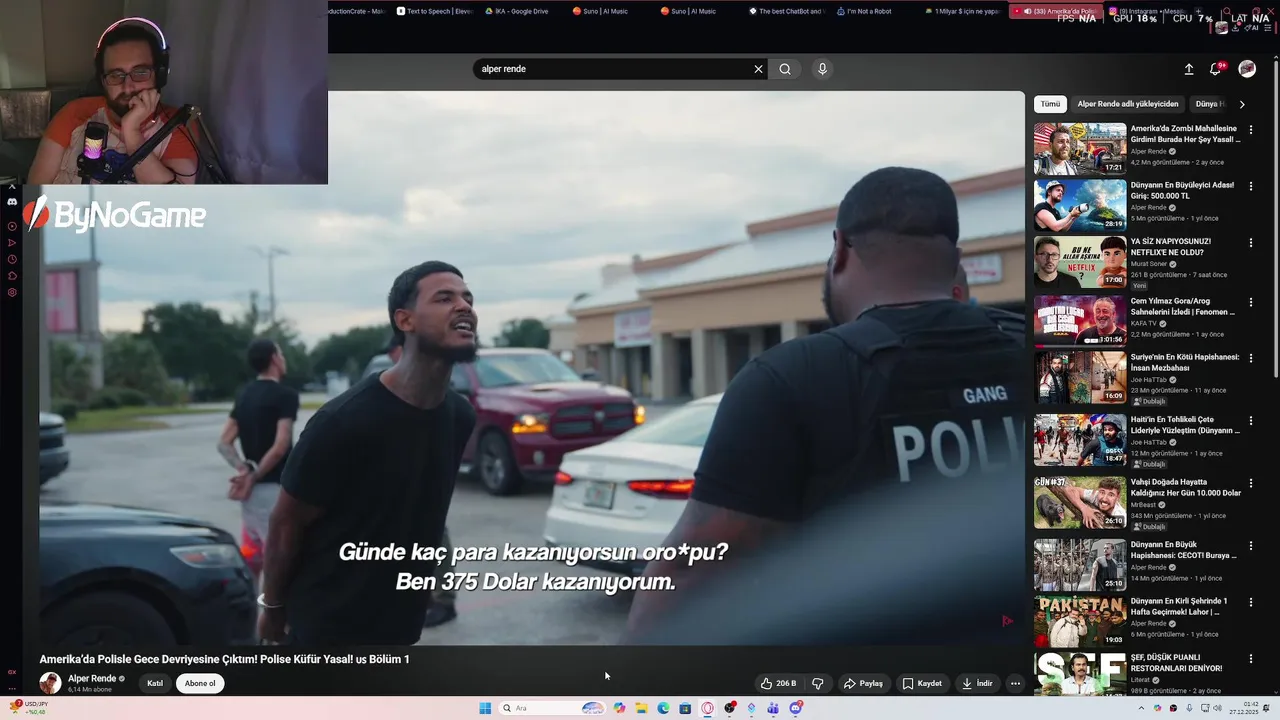
Task: Open Opera GX icon in taskbar
Action: tap(707, 708)
